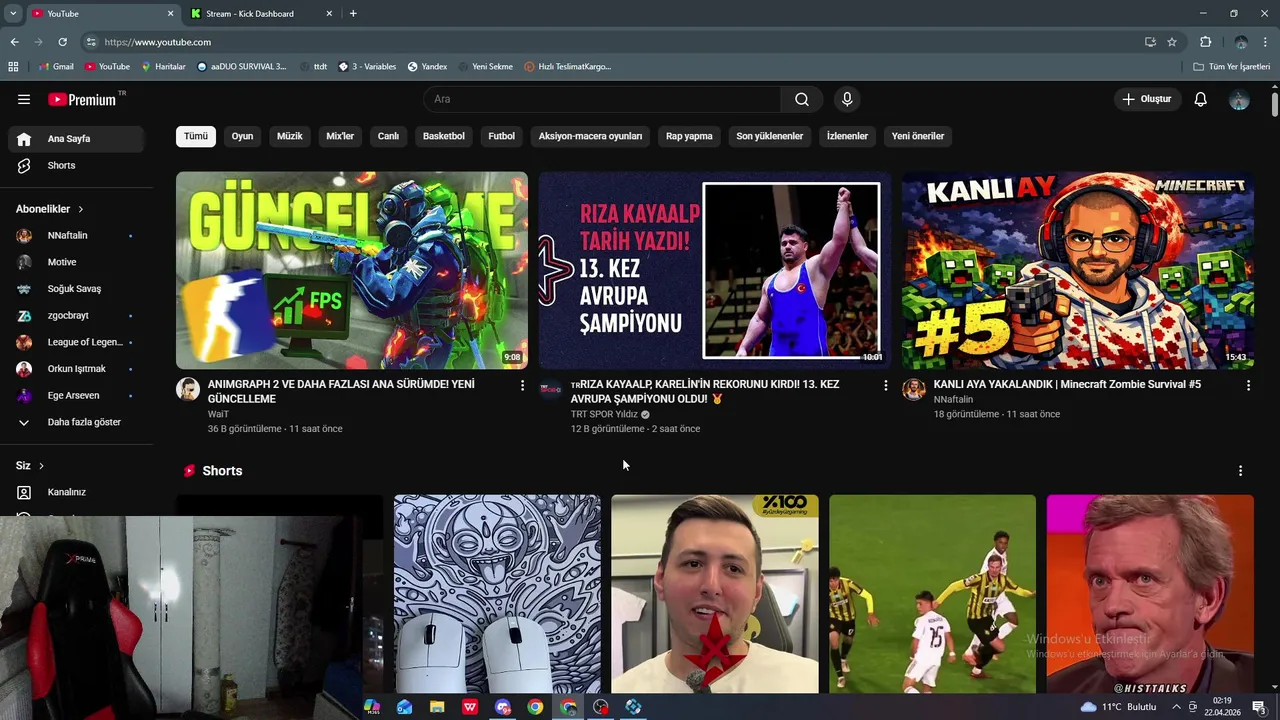Open options menu for ANIMGRAPH 2 video
The width and height of the screenshot is (1280, 720).
point(522,385)
